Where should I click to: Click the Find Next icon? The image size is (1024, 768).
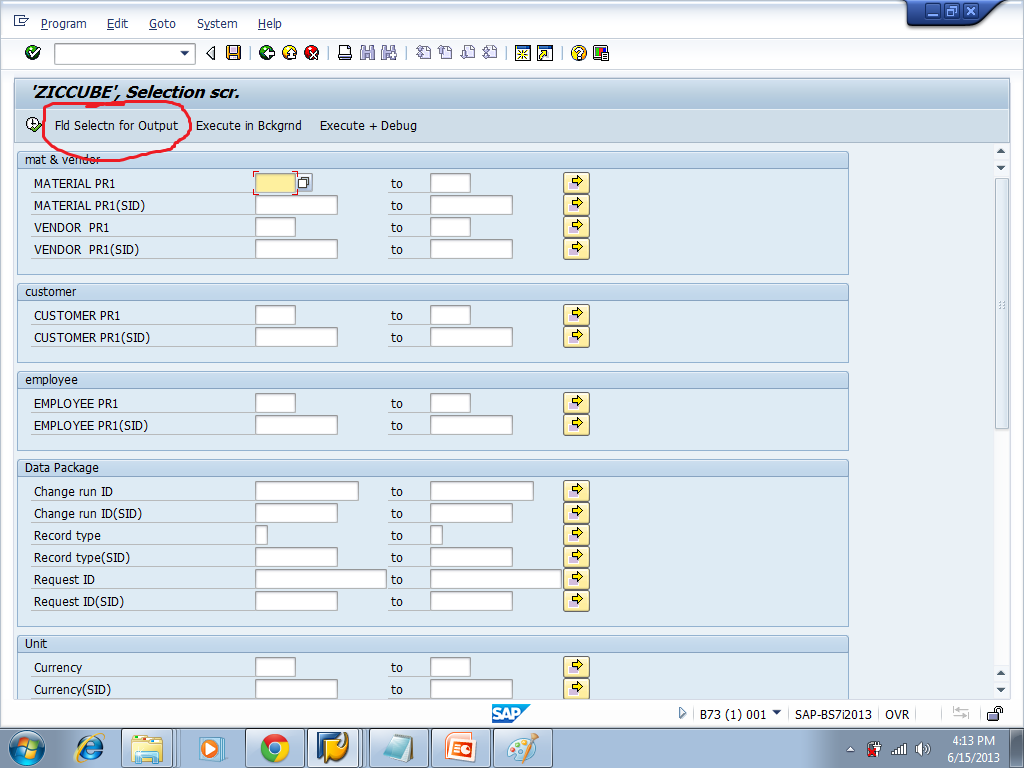(x=388, y=53)
